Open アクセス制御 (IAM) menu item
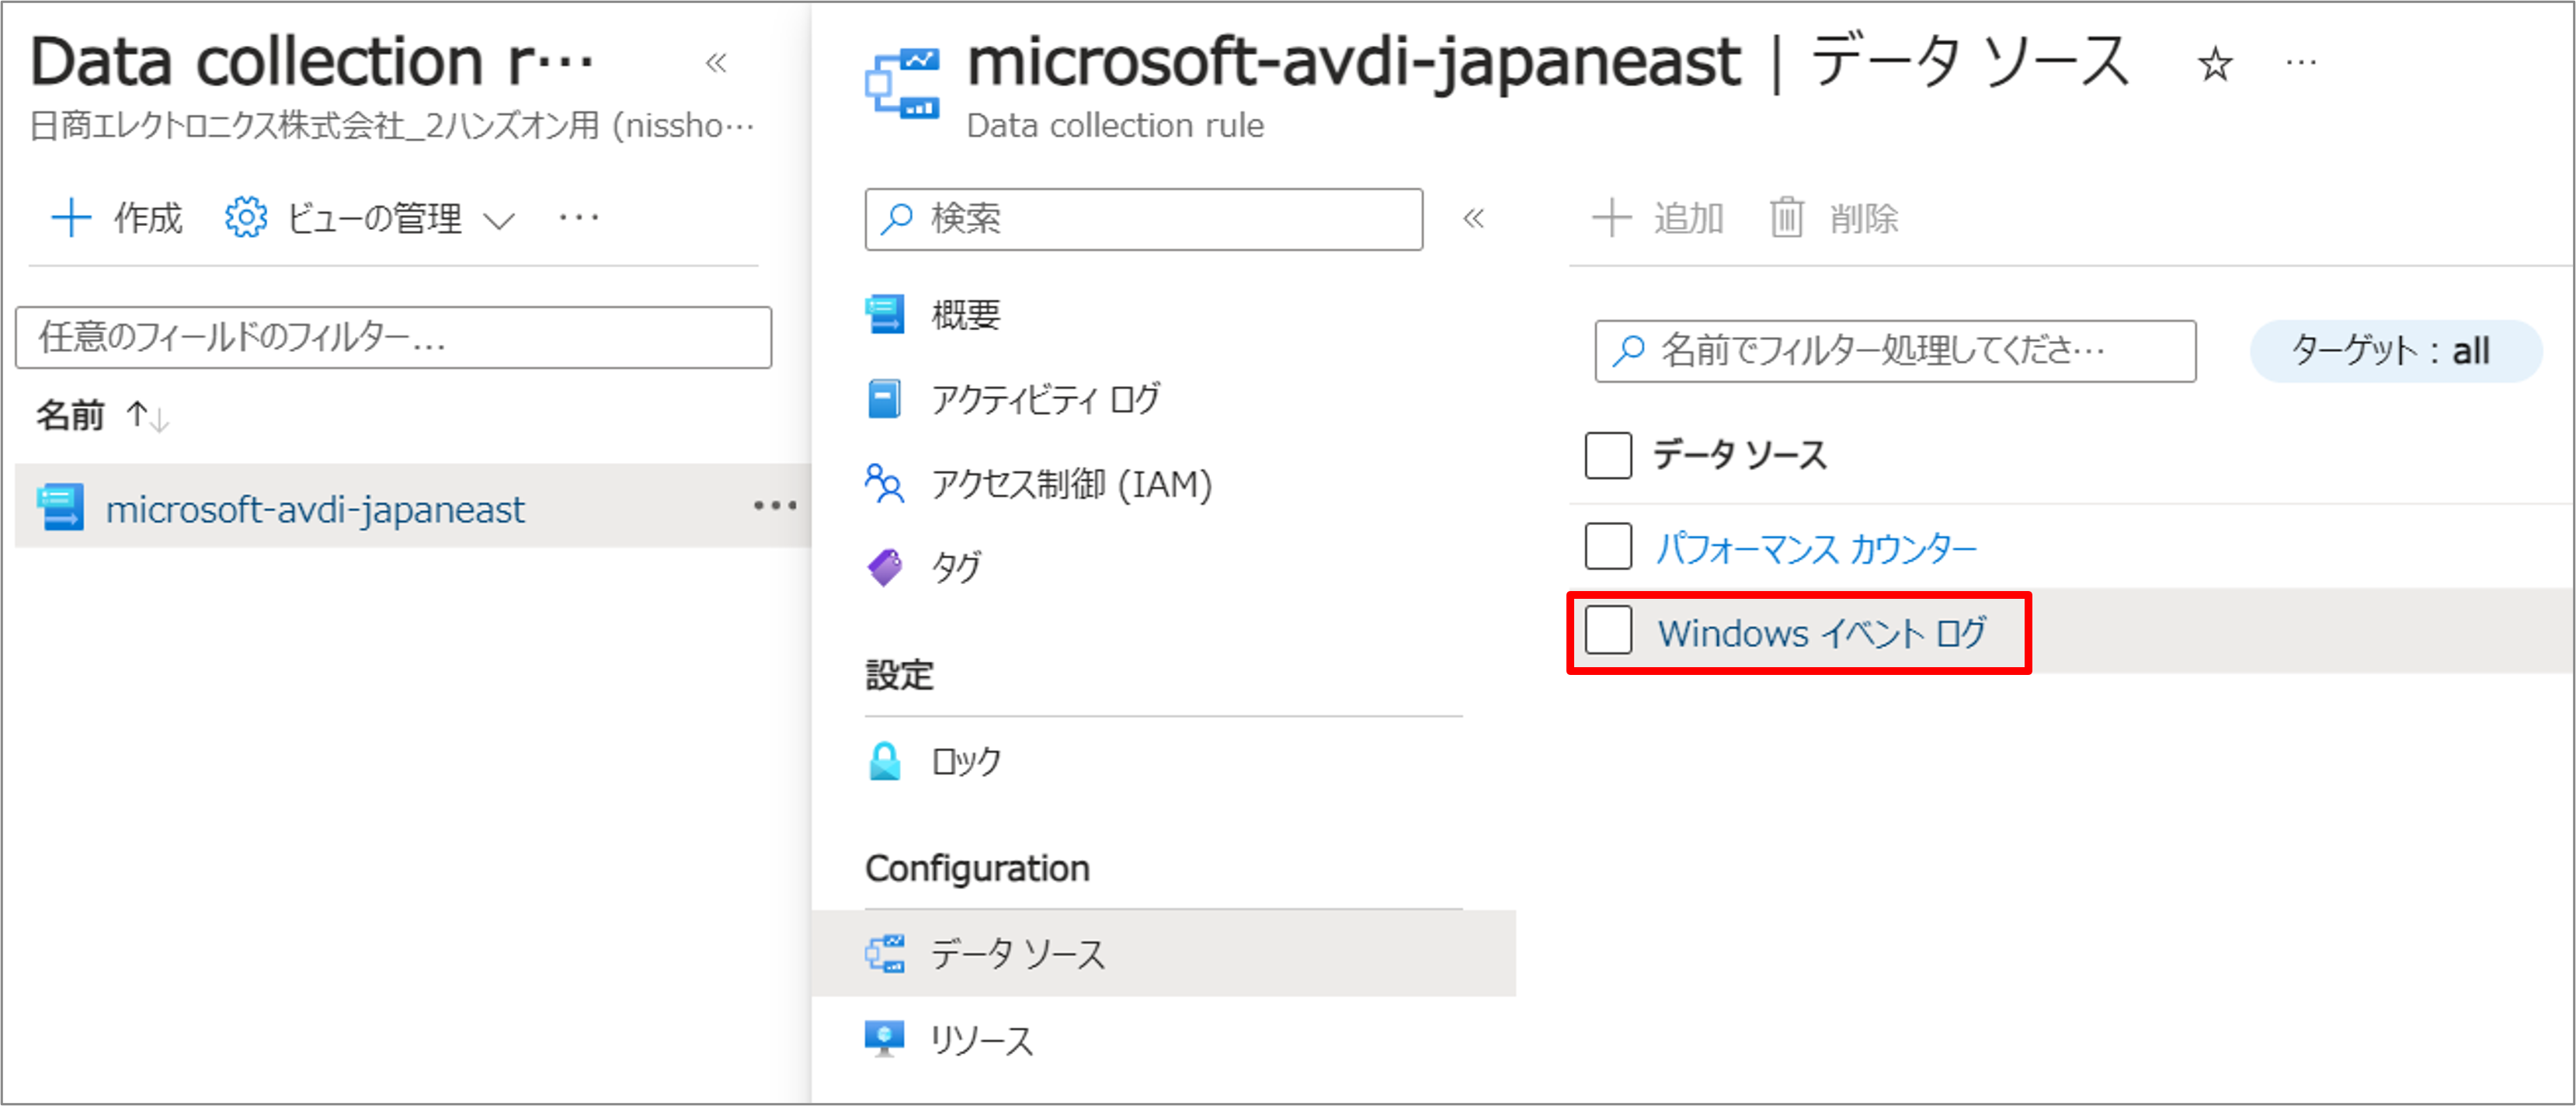This screenshot has width=2576, height=1106. pos(1072,484)
